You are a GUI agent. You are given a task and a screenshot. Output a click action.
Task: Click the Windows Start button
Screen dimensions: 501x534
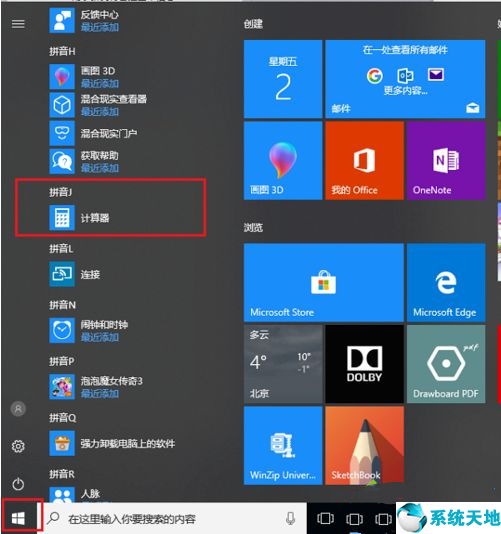coord(18,519)
